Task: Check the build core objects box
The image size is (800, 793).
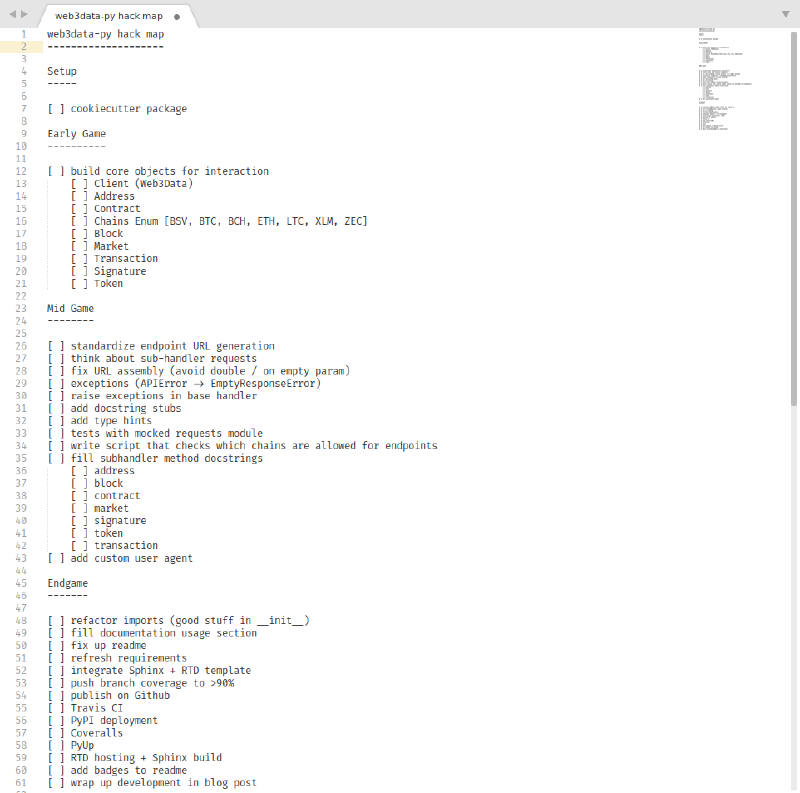Action: point(56,171)
